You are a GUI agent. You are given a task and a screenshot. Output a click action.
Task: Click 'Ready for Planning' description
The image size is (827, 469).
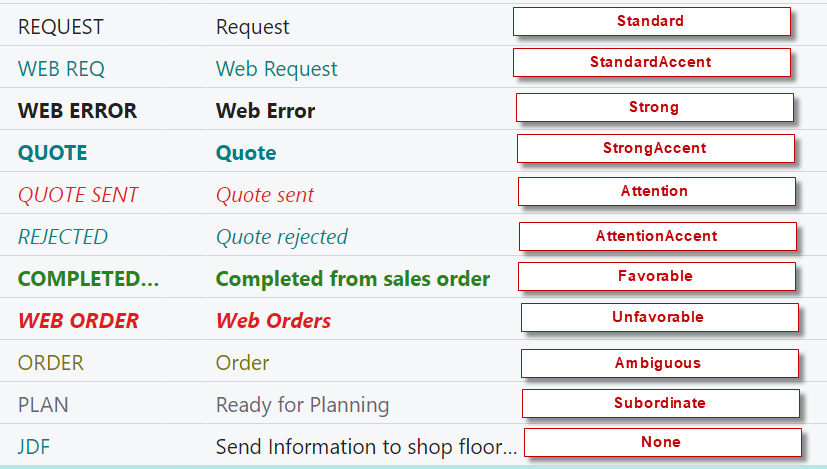click(x=302, y=405)
